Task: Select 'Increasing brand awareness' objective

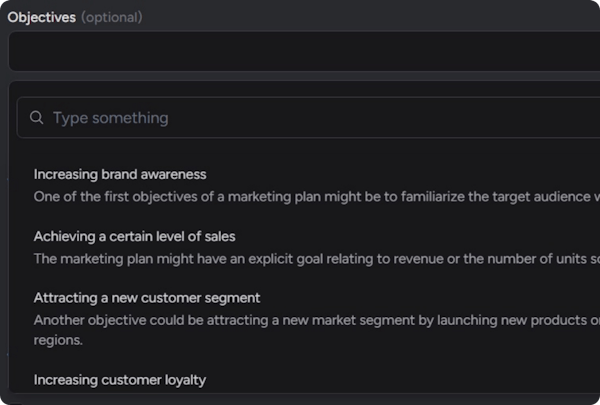Action: point(120,174)
